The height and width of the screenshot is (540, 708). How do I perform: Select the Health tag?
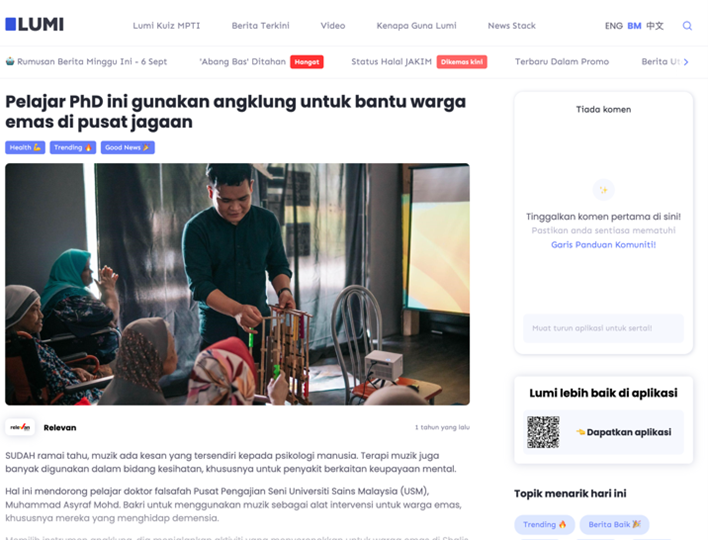pyautogui.click(x=25, y=148)
